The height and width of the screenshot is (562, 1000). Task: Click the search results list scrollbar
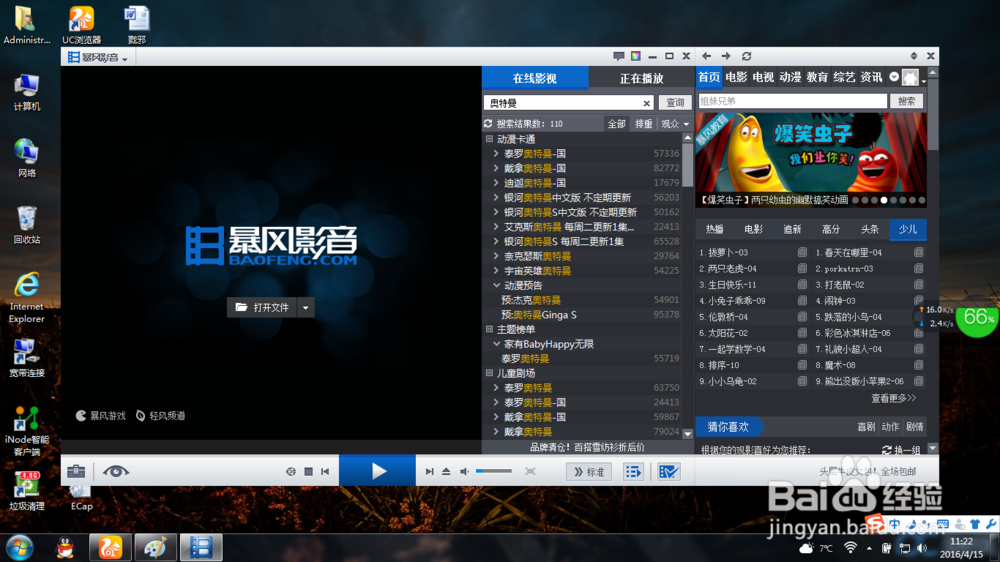pyautogui.click(x=688, y=166)
